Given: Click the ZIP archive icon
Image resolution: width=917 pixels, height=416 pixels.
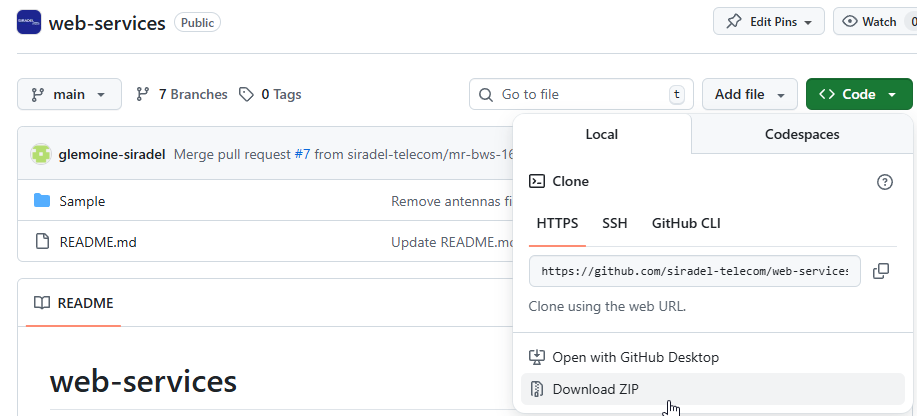Looking at the screenshot, I should point(536,389).
